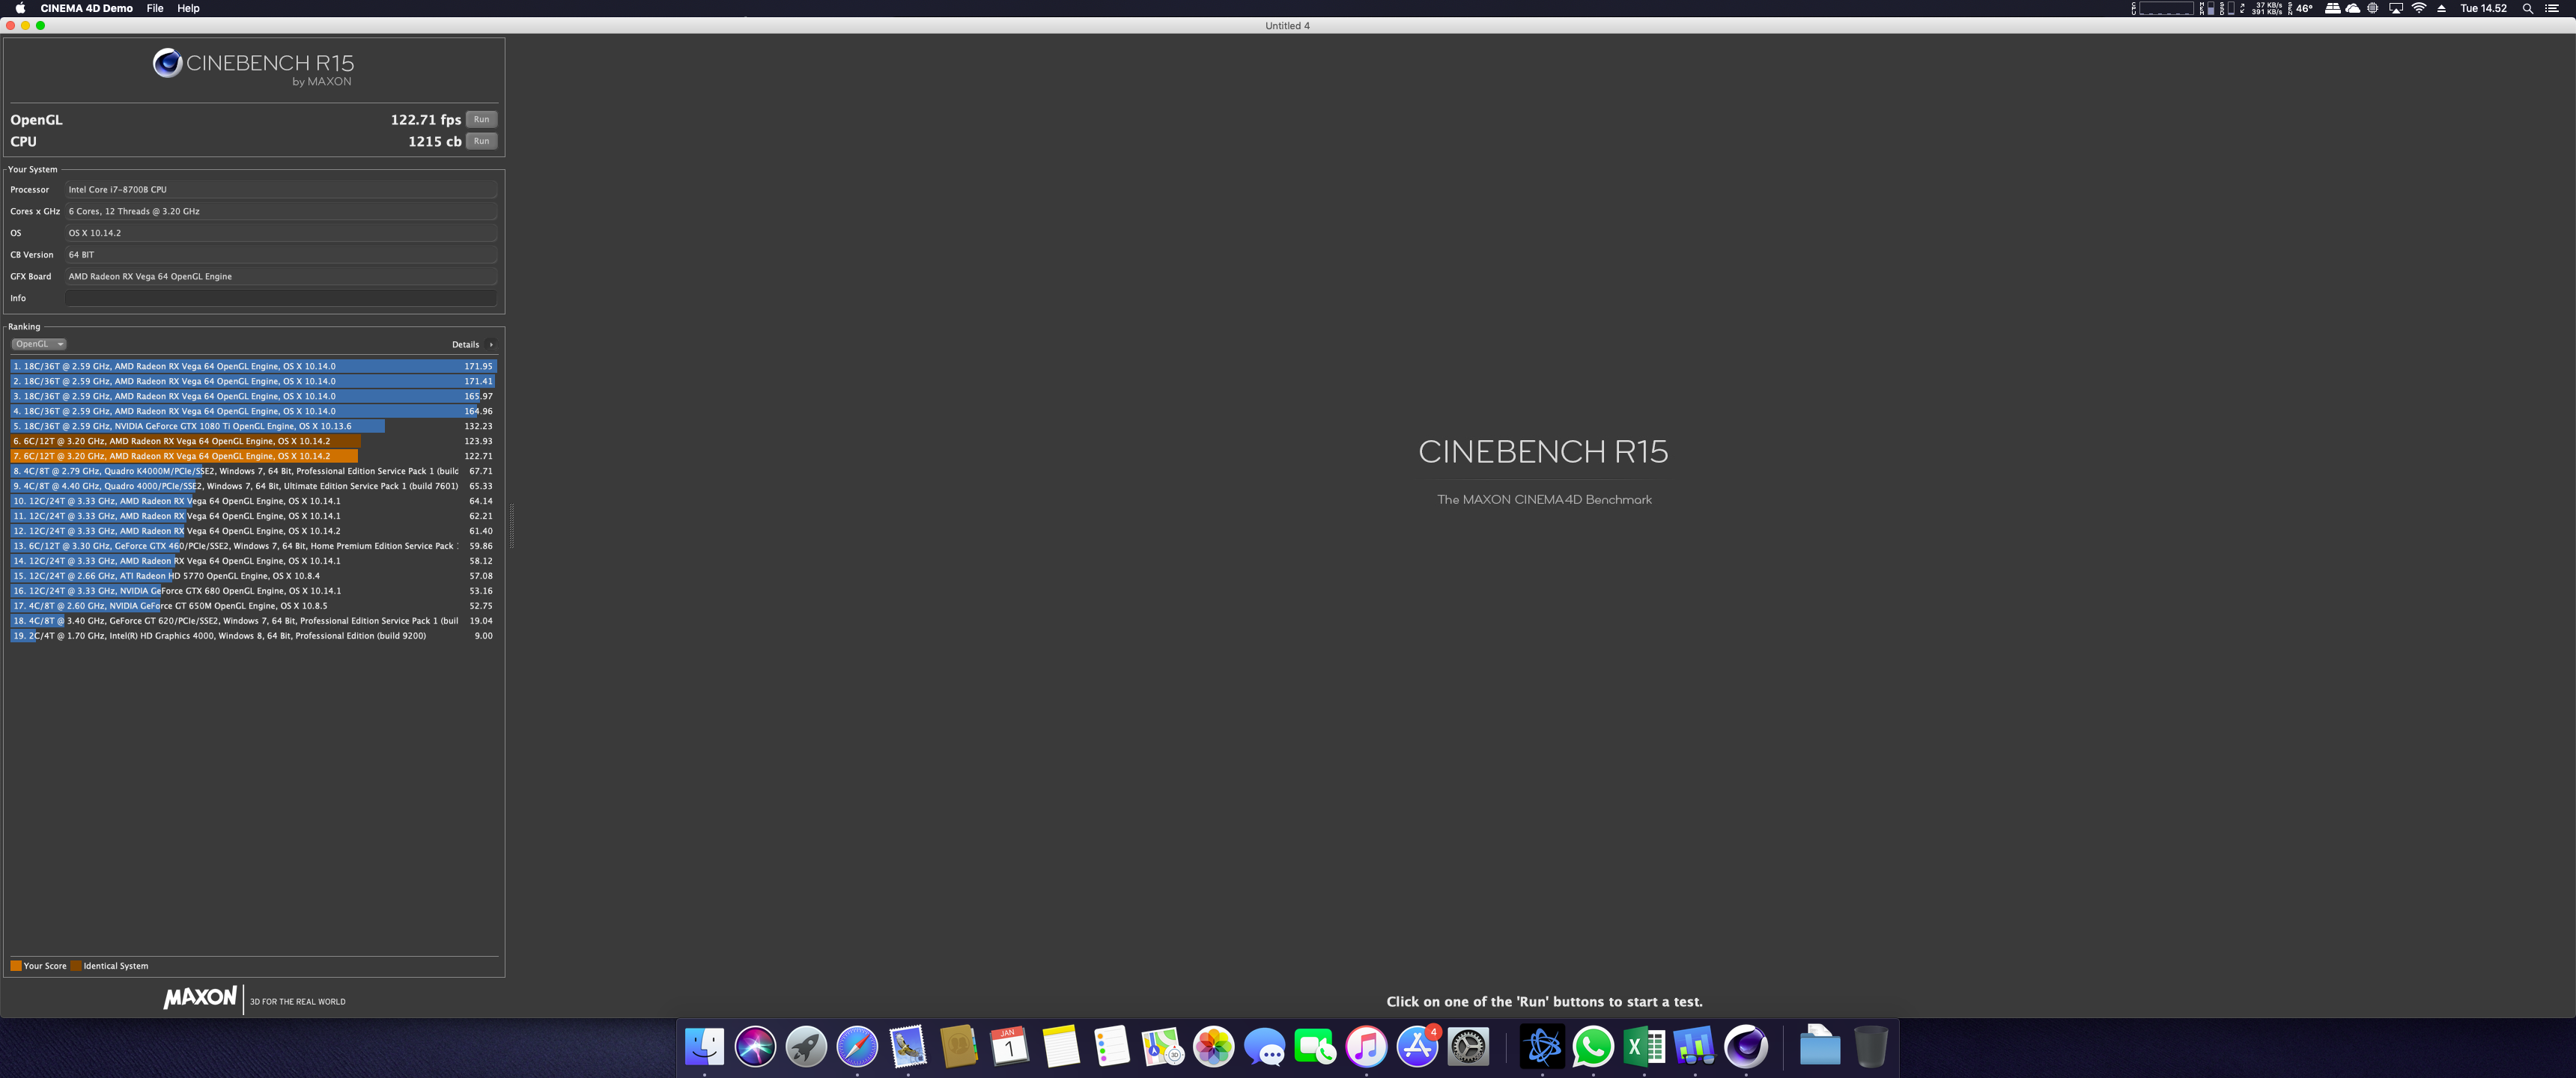The height and width of the screenshot is (1078, 2576).
Task: Open Notification Center list icon
Action: point(2552,8)
